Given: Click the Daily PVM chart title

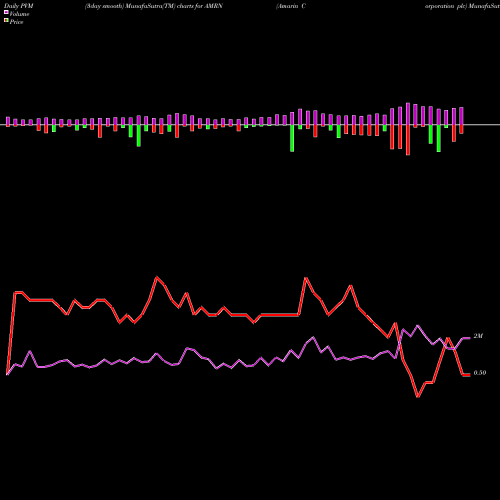Looking at the screenshot, I should pyautogui.click(x=19, y=6).
